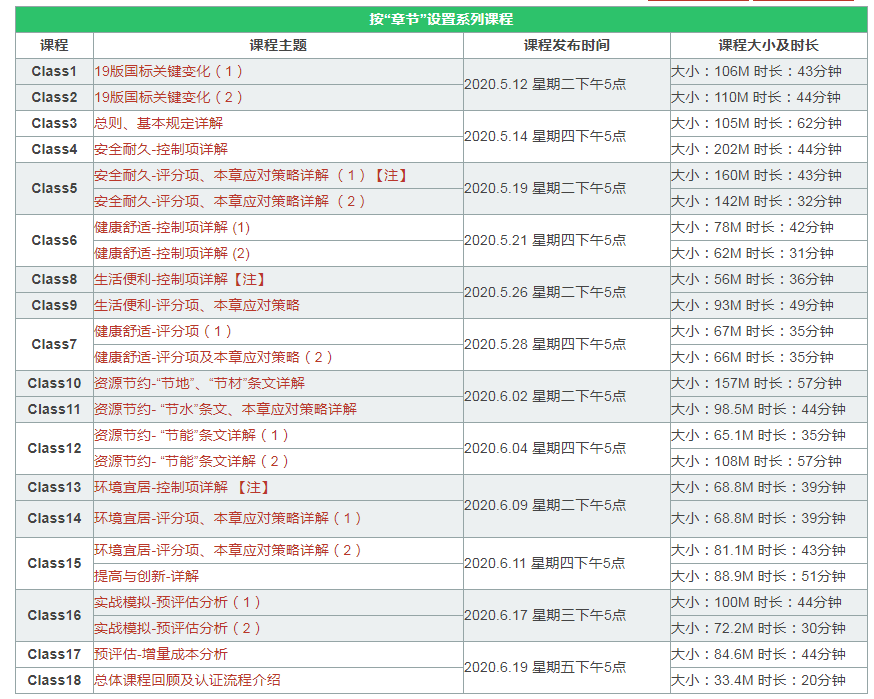Open 生活便利-评分项、本章应对策略 link

pyautogui.click(x=197, y=305)
